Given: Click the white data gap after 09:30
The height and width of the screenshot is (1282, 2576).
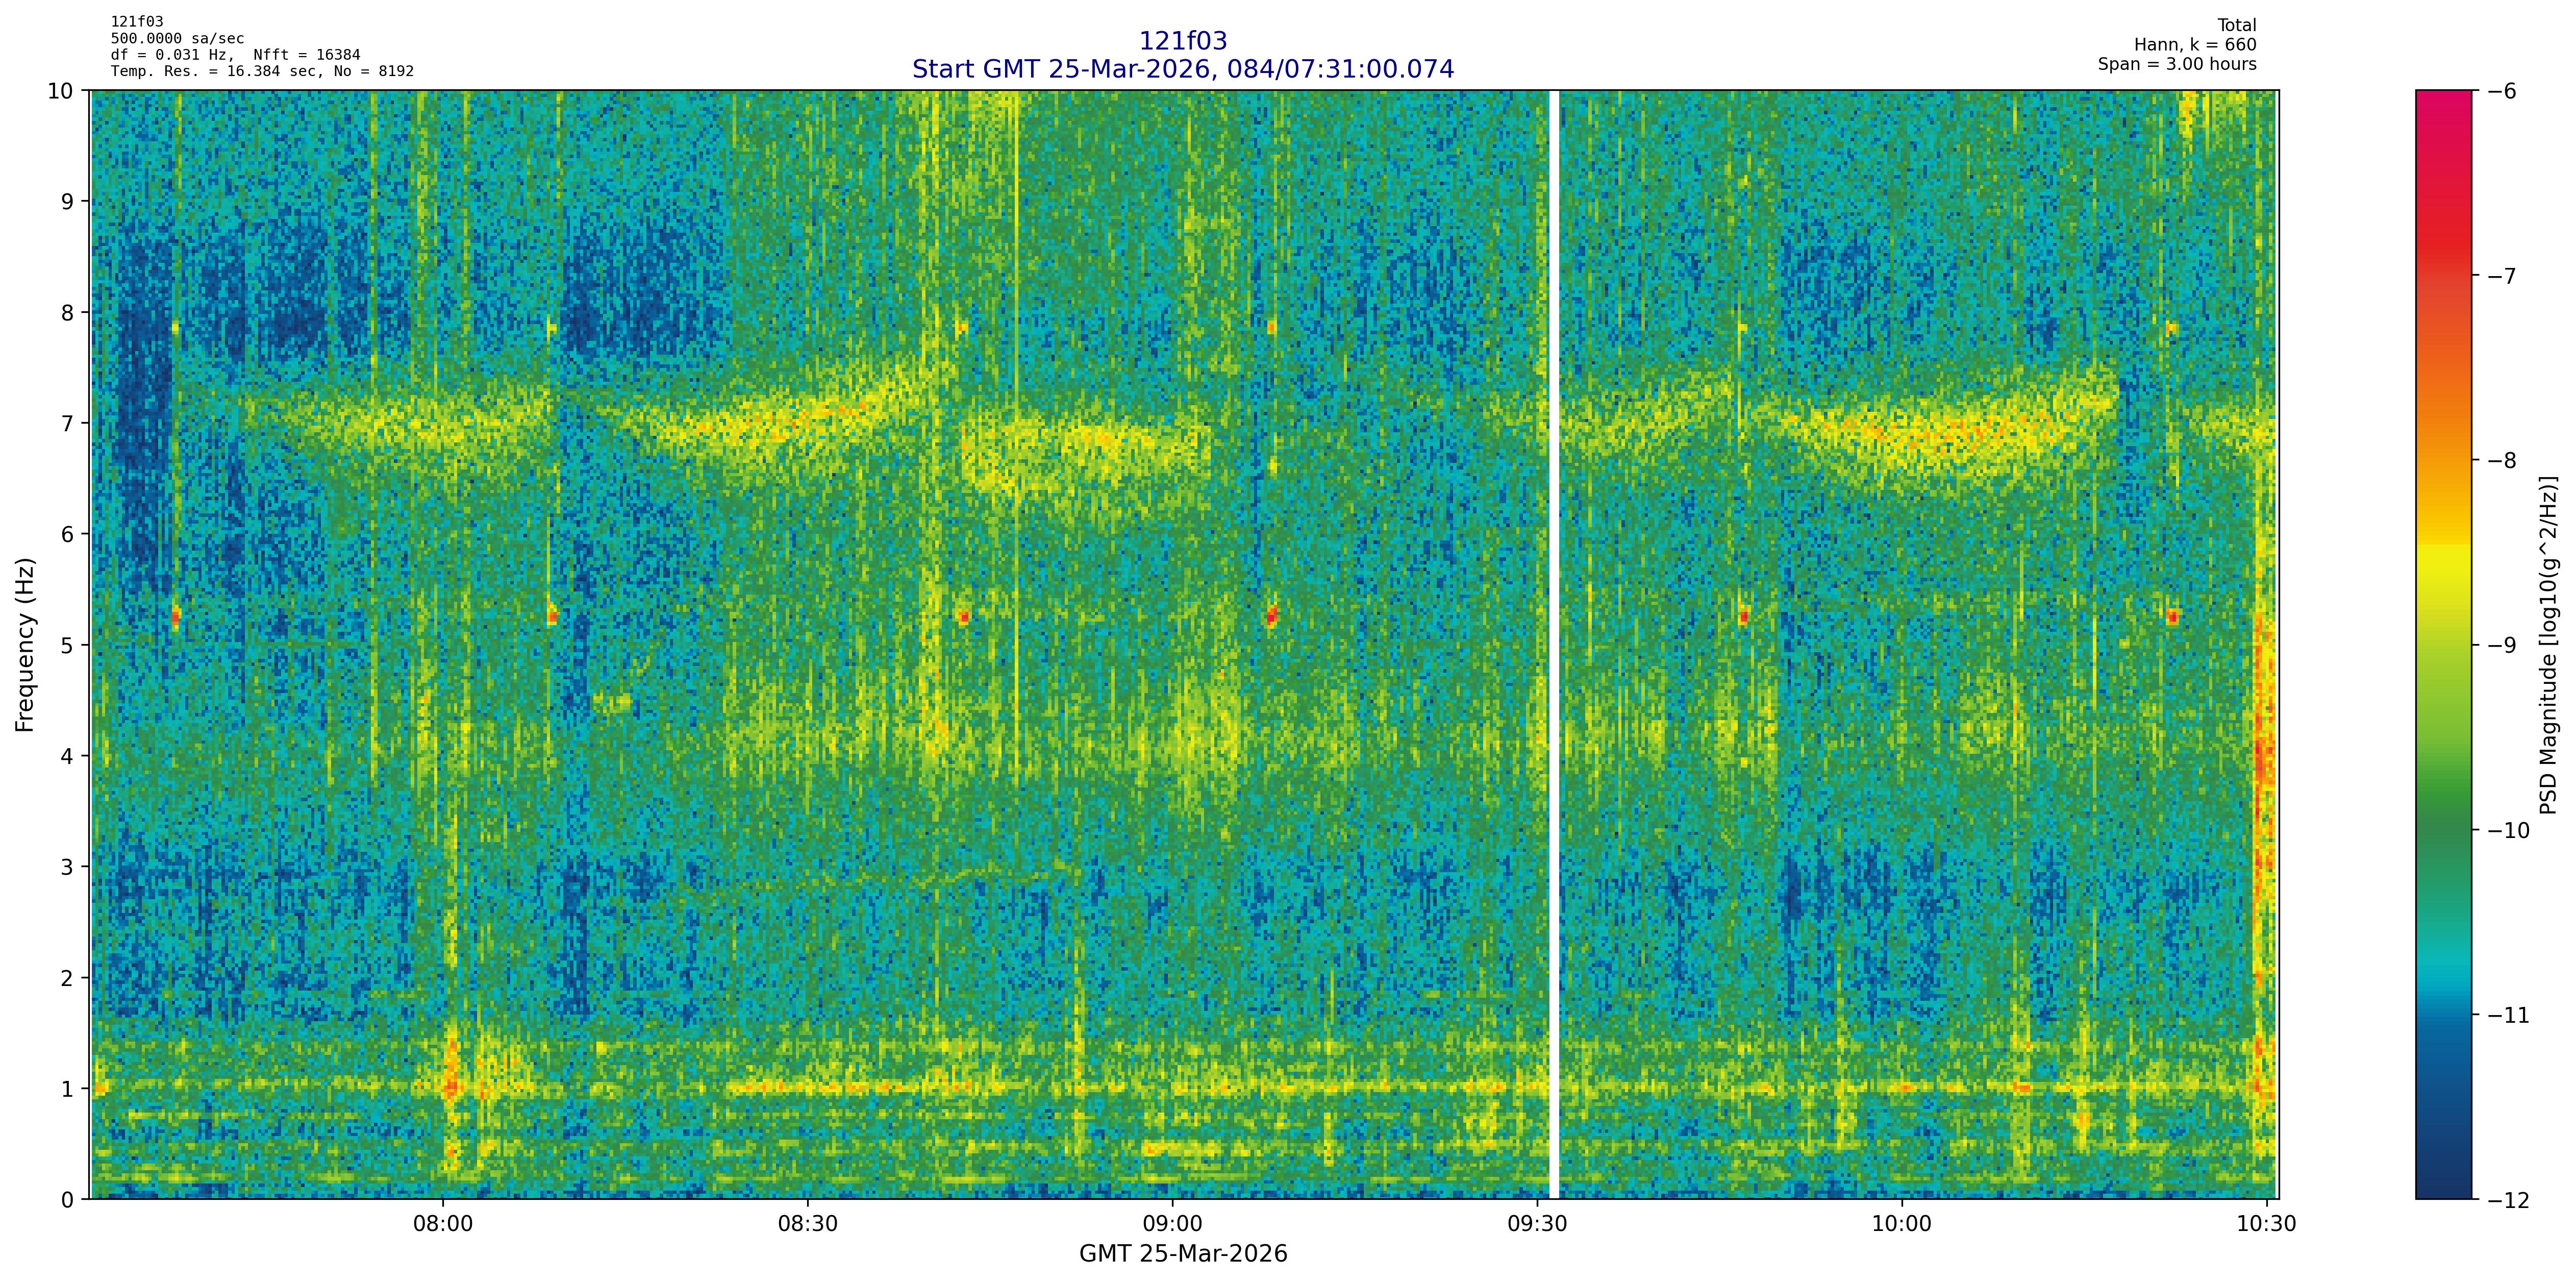Looking at the screenshot, I should point(1554,645).
